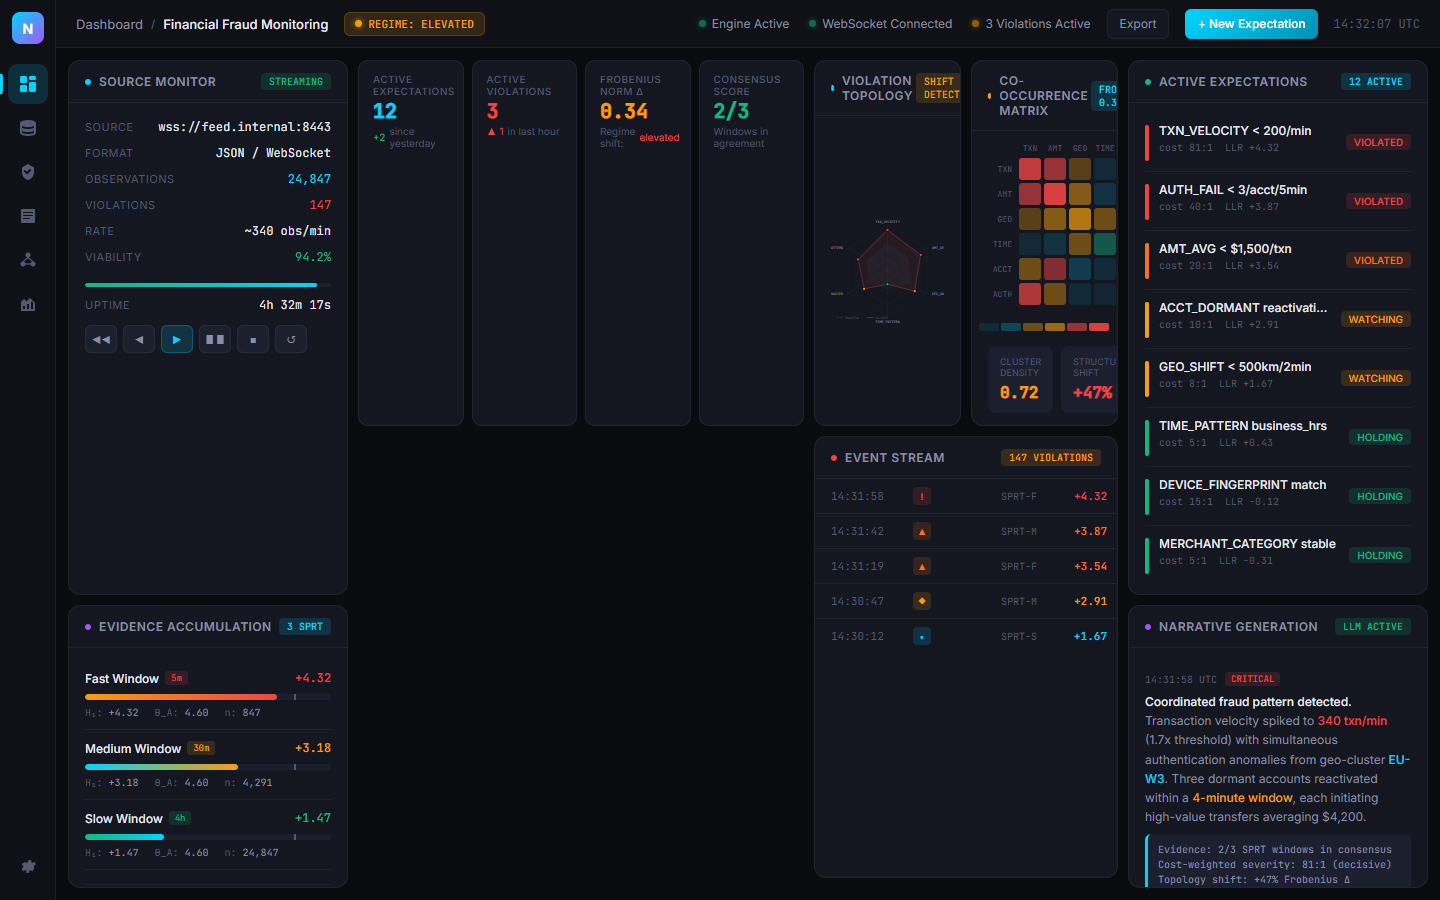Select the shield security icon in sidebar
Viewport: 1440px width, 900px height.
(x=28, y=172)
